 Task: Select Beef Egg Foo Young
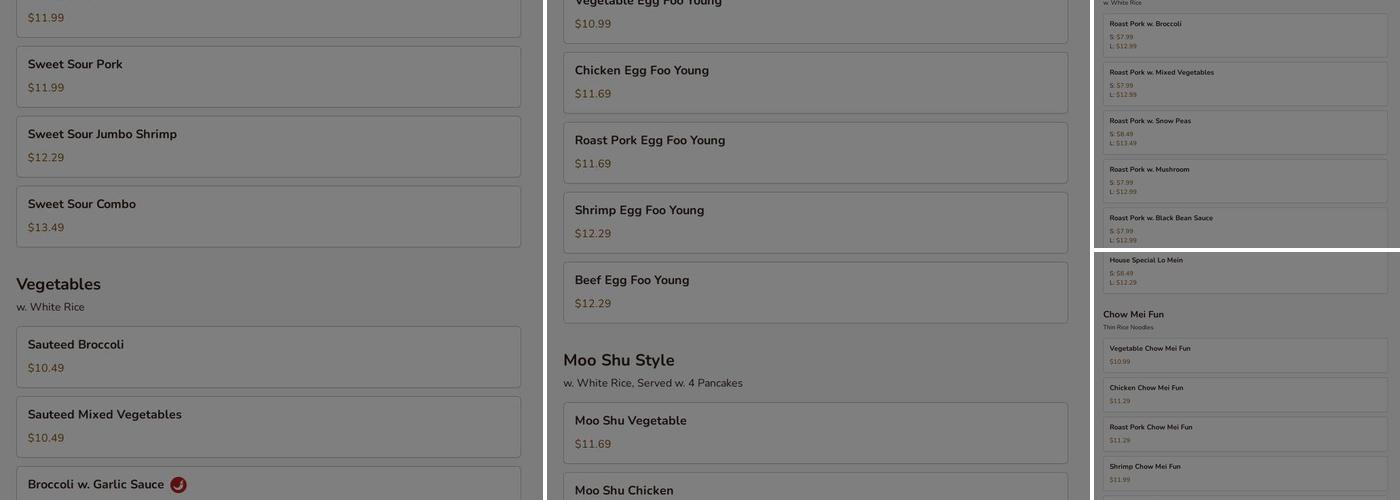click(815, 292)
